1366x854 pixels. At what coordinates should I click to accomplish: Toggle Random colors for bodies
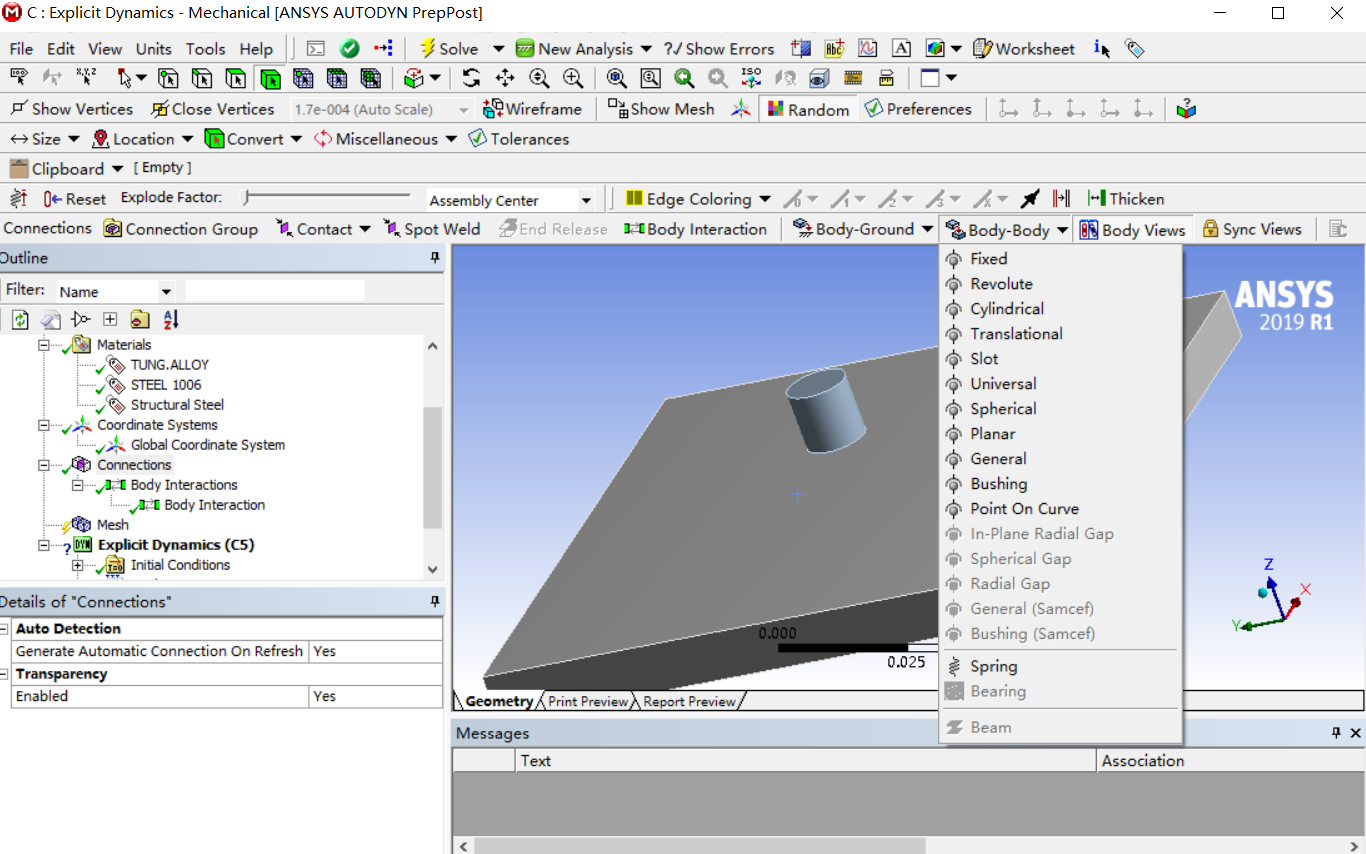coord(808,109)
